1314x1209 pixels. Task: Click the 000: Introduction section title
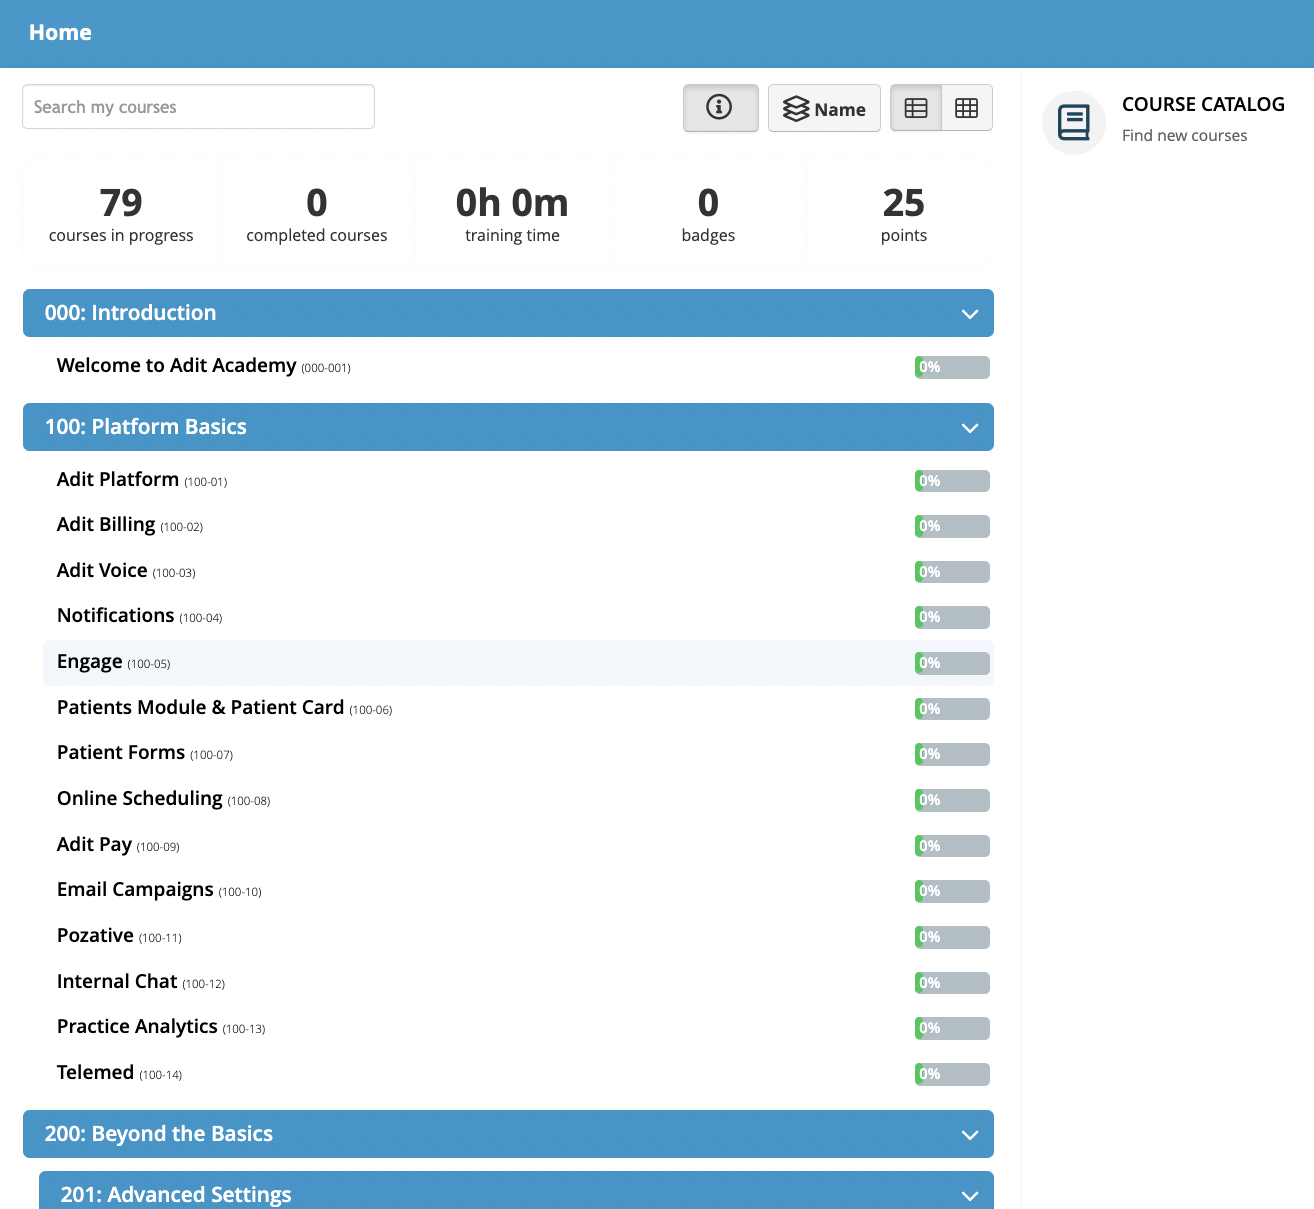point(130,313)
